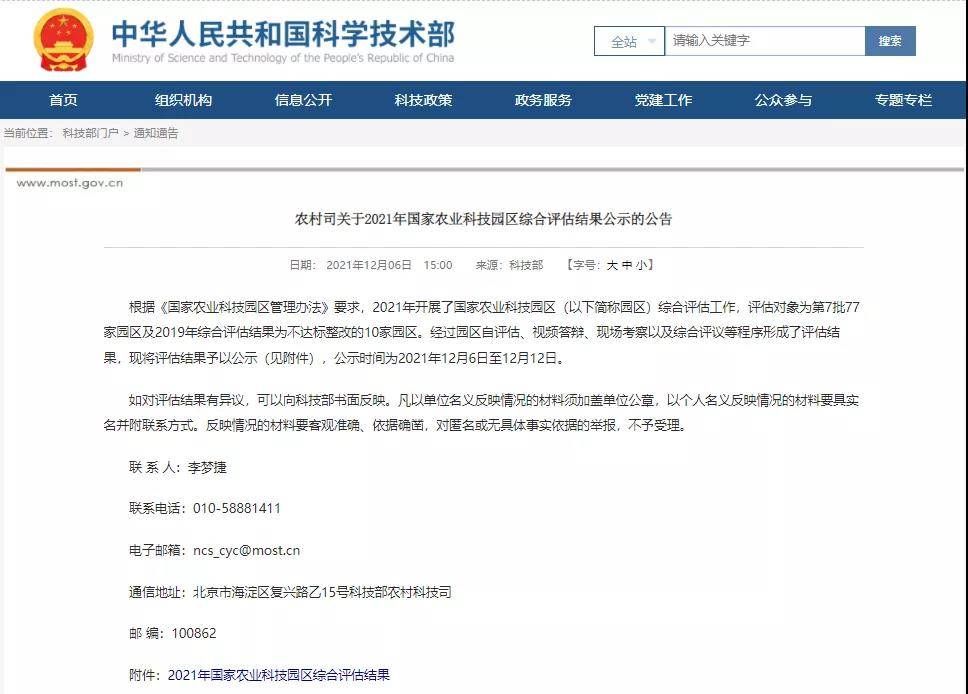Click the phone number 010-58881411

(x=237, y=508)
